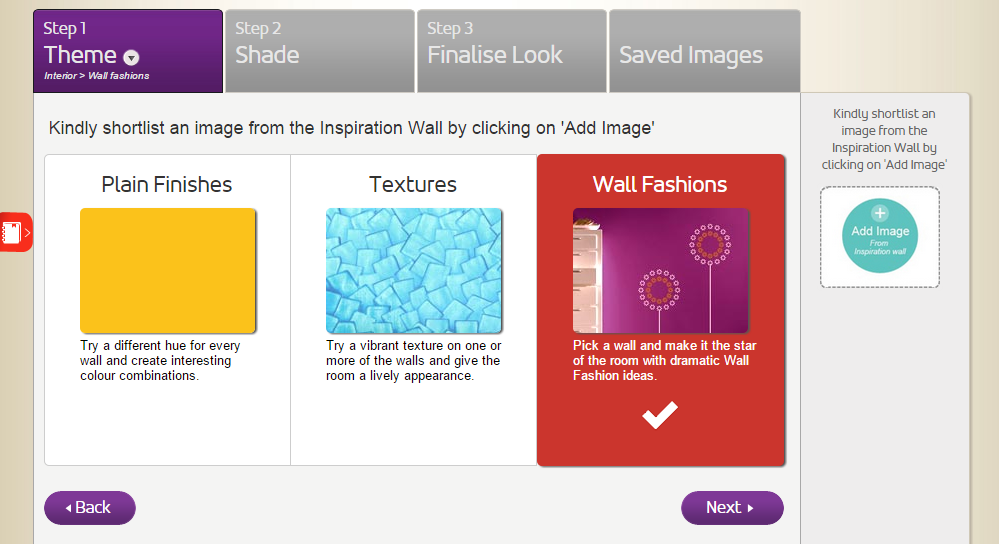This screenshot has height=544, width=999.
Task: Expand the small arrow on the red side tab
Action: coord(28,233)
